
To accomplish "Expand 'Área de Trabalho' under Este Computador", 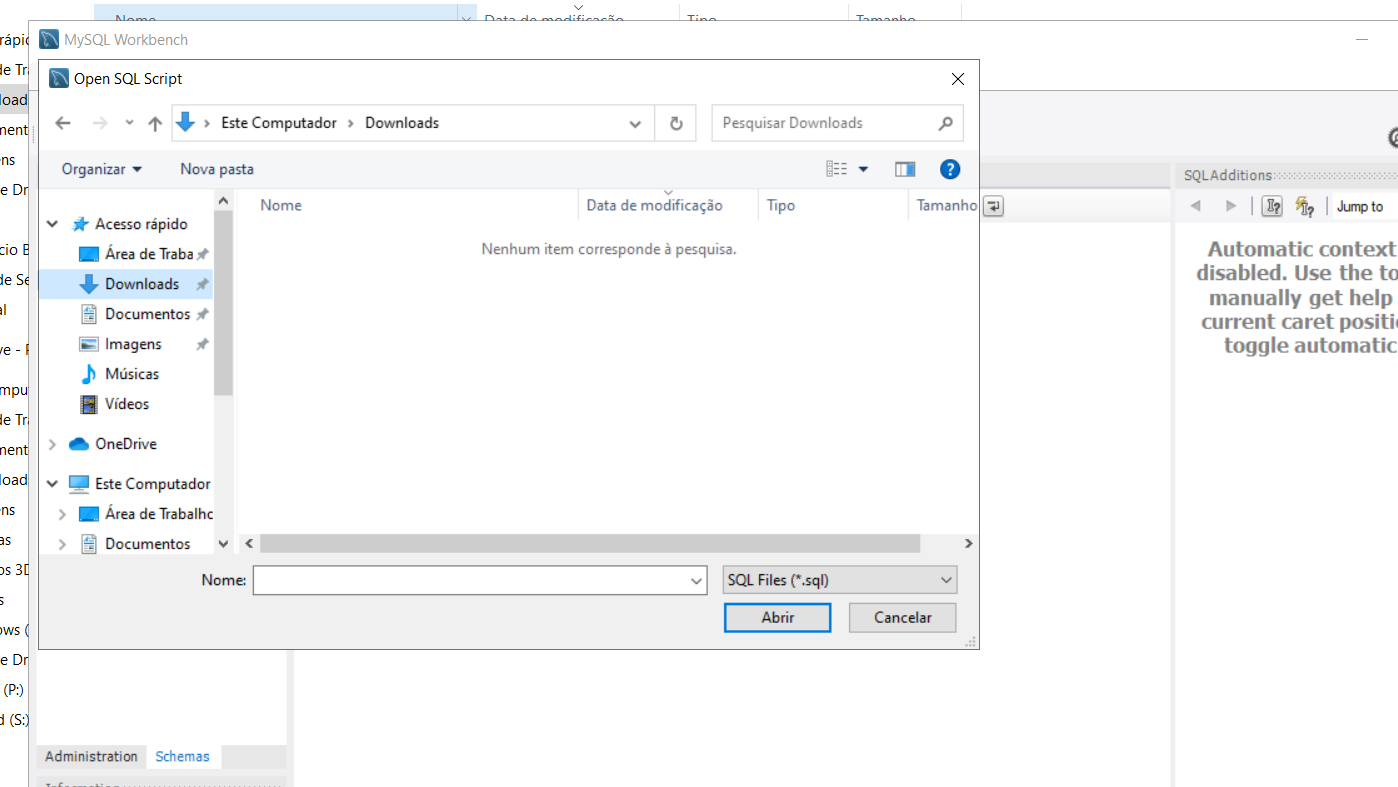I will pos(63,514).
